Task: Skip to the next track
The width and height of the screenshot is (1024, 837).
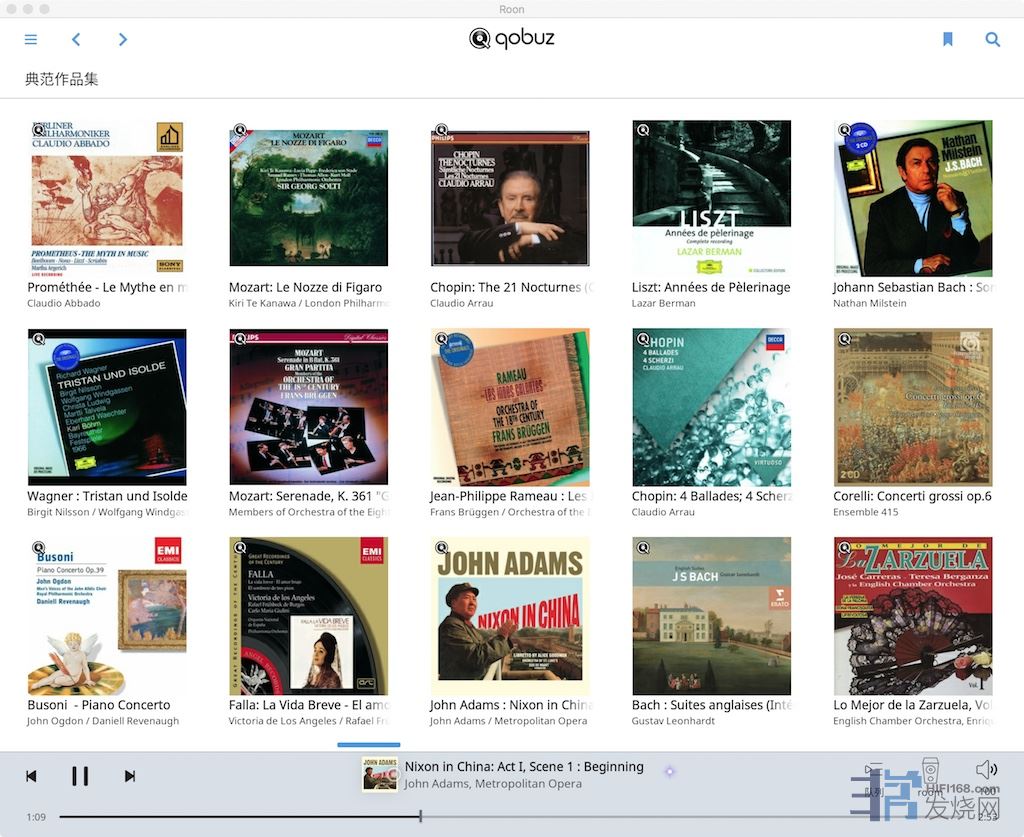Action: pos(130,776)
